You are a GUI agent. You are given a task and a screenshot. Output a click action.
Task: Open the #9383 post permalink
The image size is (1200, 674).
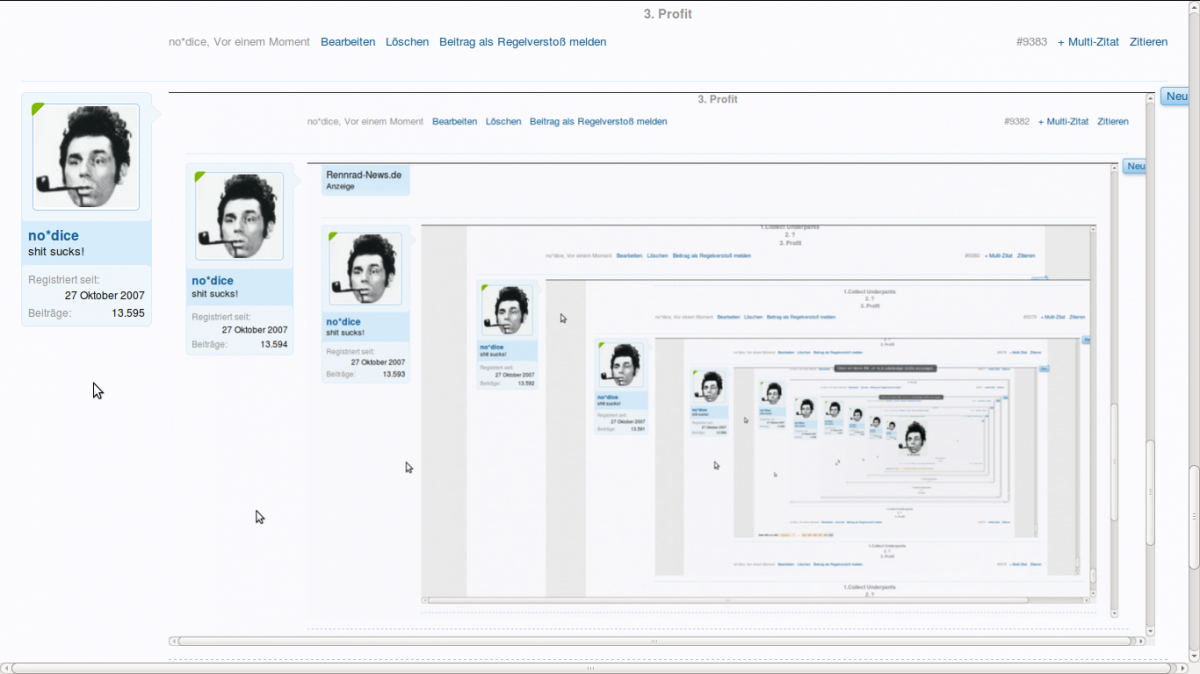(1031, 42)
